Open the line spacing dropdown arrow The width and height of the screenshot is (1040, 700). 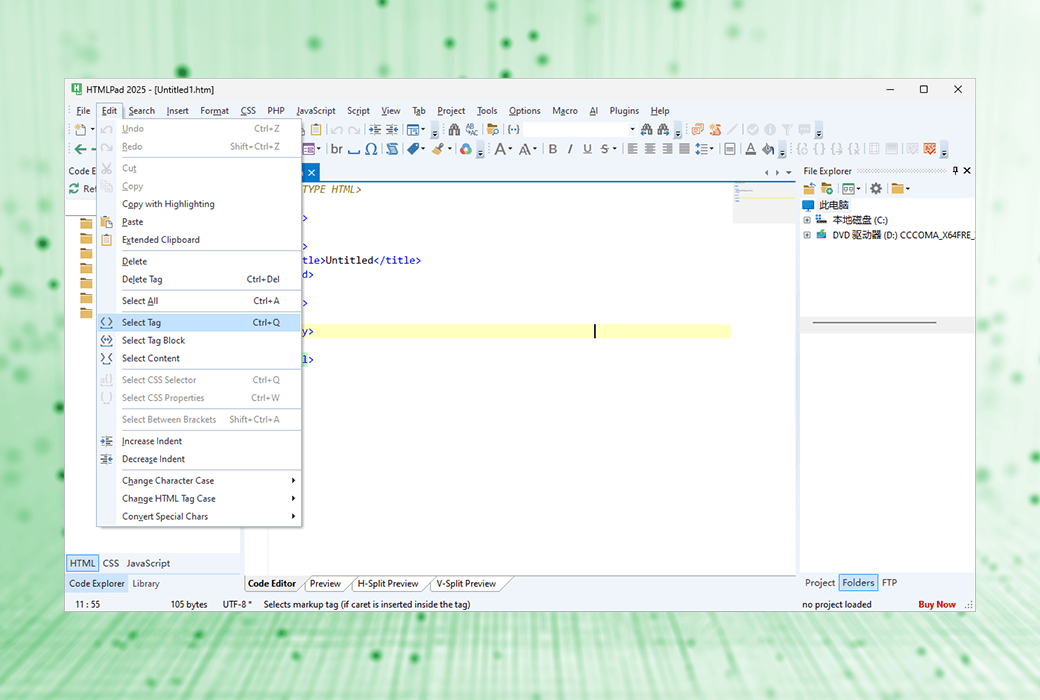(x=712, y=149)
